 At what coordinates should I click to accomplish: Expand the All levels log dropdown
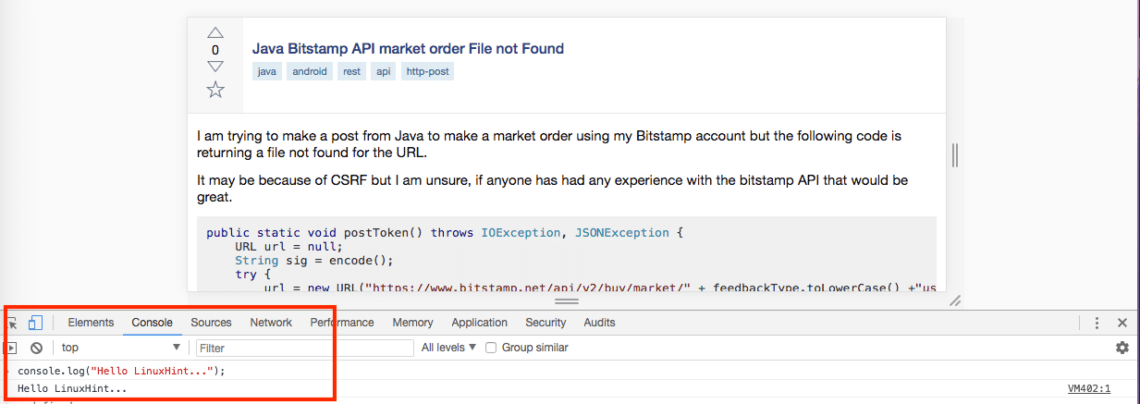(448, 348)
